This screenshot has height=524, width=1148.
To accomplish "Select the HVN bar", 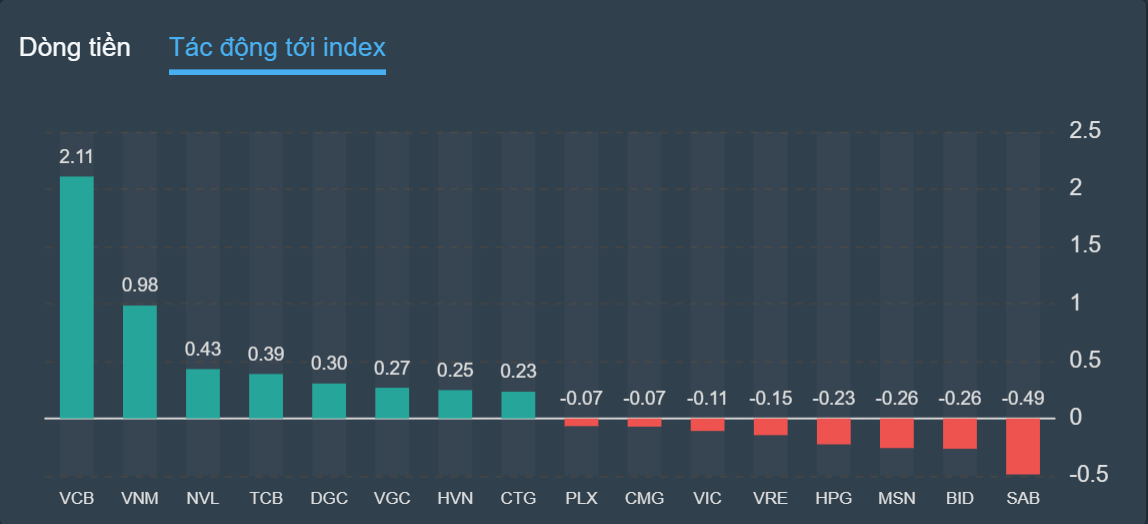I will pyautogui.click(x=455, y=403).
